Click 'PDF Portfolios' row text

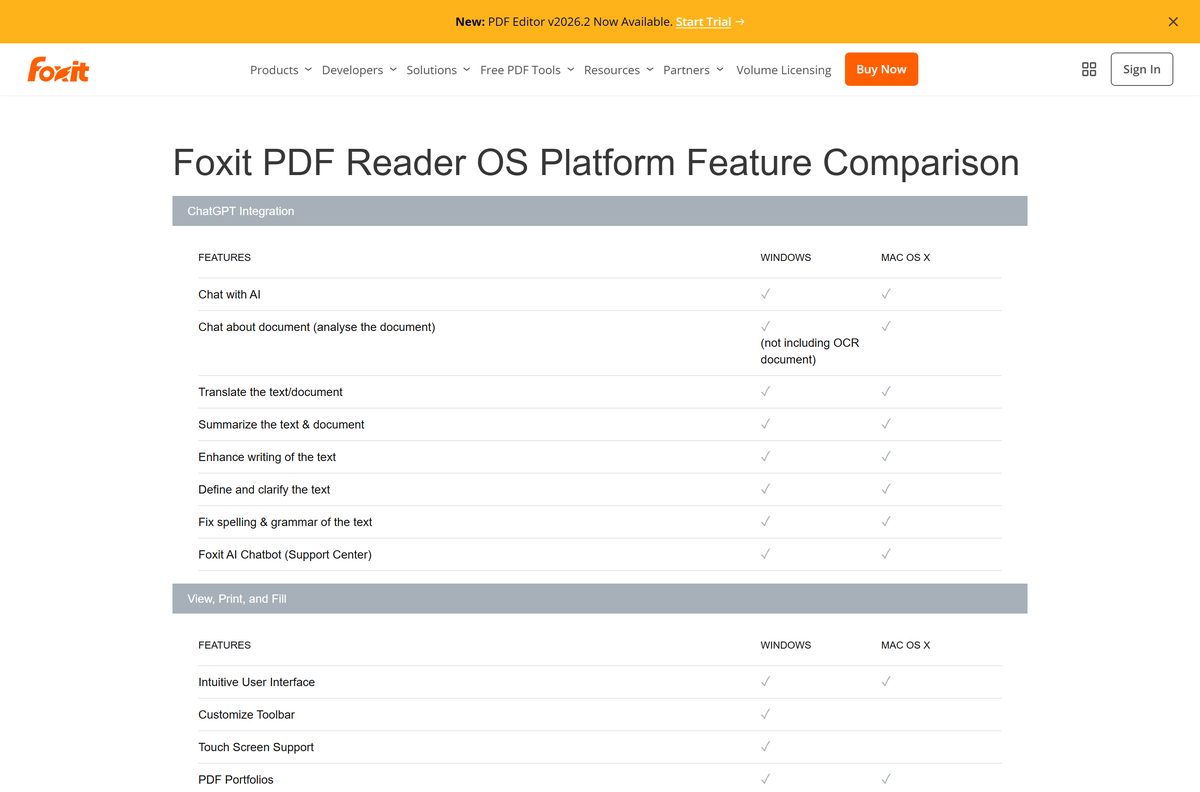coord(236,779)
